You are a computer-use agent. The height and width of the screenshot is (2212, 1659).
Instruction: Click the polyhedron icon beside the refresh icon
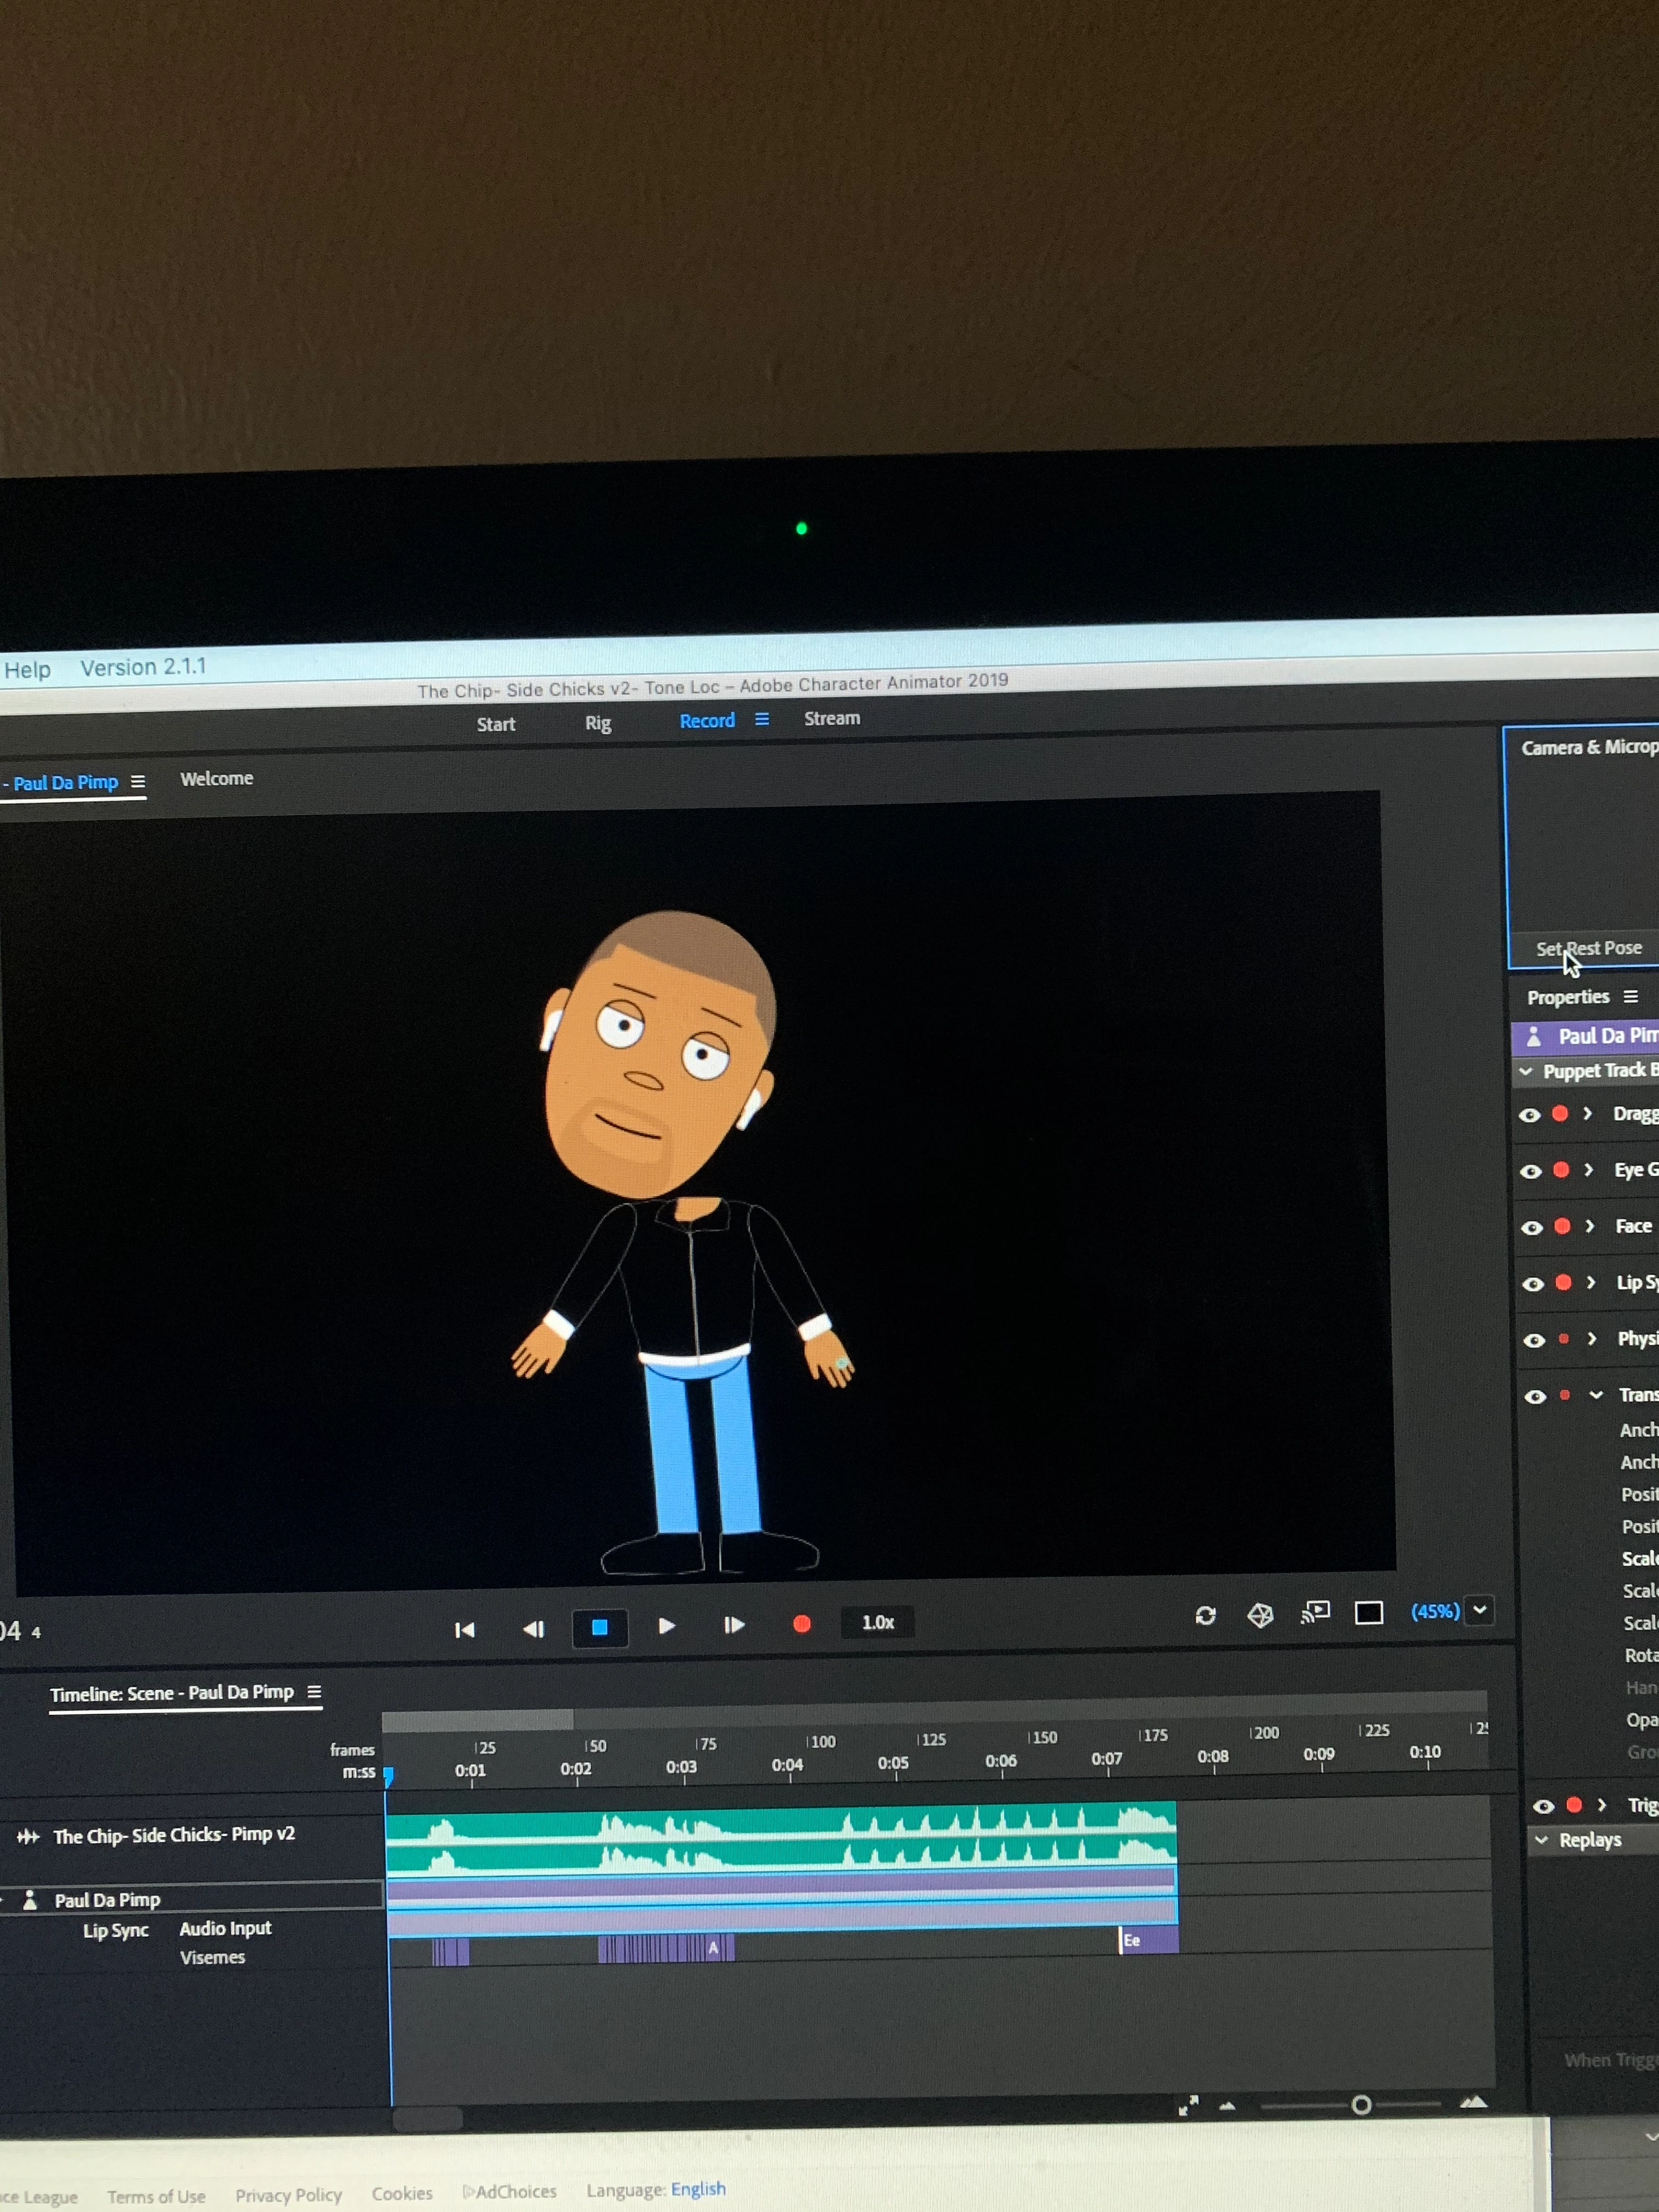[1260, 1614]
